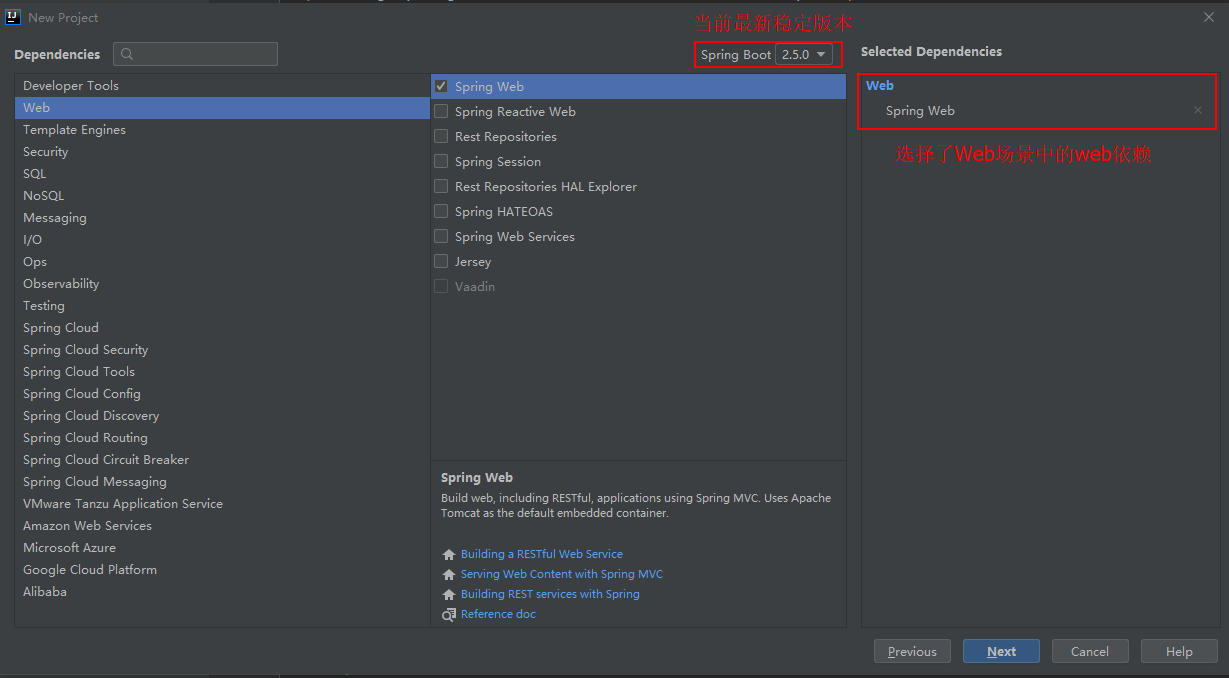Choose the Spring Cloud Tools category
Screen dimensions: 1229x678
[x=222, y=372]
